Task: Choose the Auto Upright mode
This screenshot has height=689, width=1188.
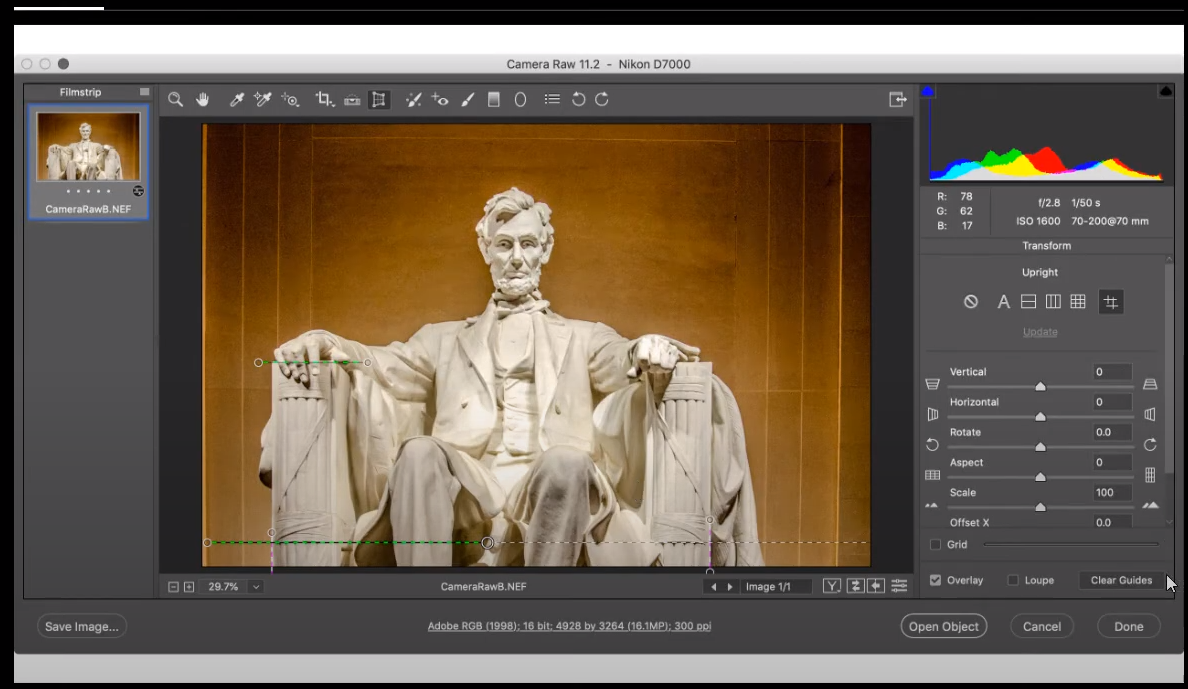Action: (1004, 301)
